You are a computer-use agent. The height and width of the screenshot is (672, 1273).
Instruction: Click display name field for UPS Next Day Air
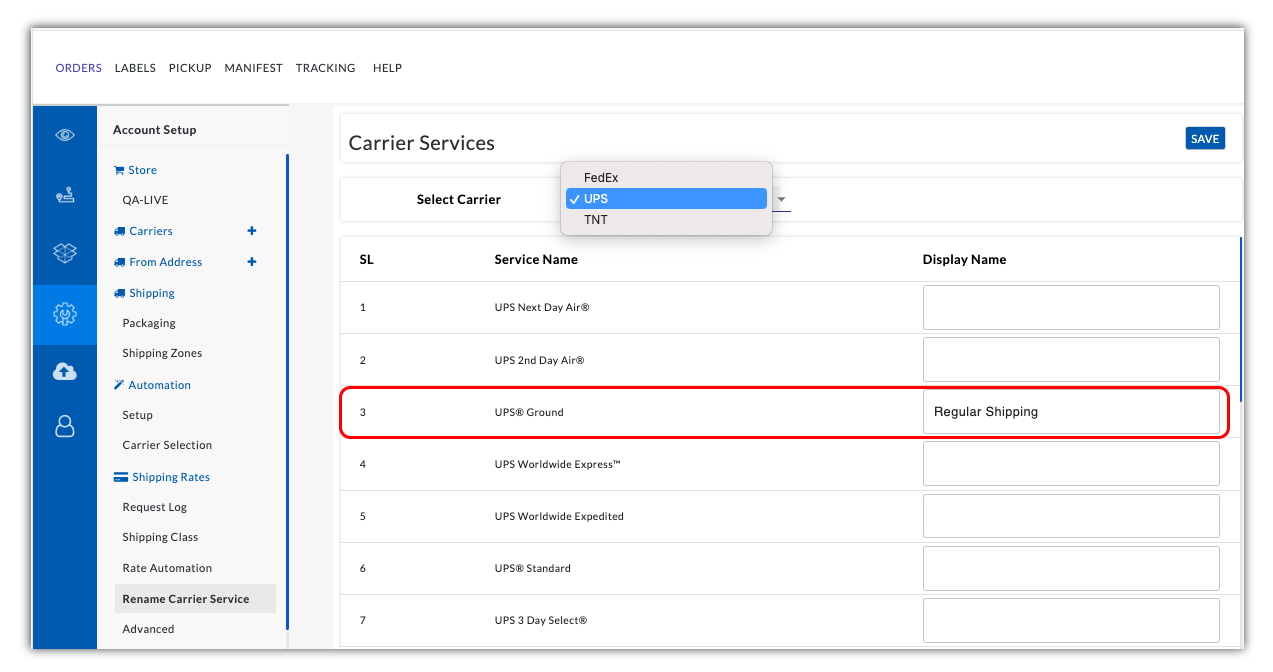click(x=1071, y=307)
